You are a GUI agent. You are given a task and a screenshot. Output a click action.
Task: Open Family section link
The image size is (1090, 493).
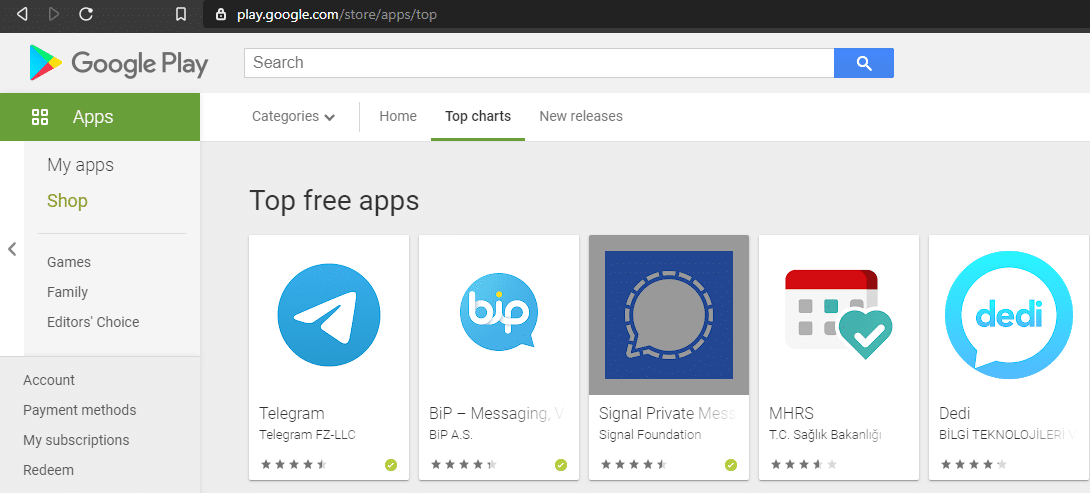67,292
